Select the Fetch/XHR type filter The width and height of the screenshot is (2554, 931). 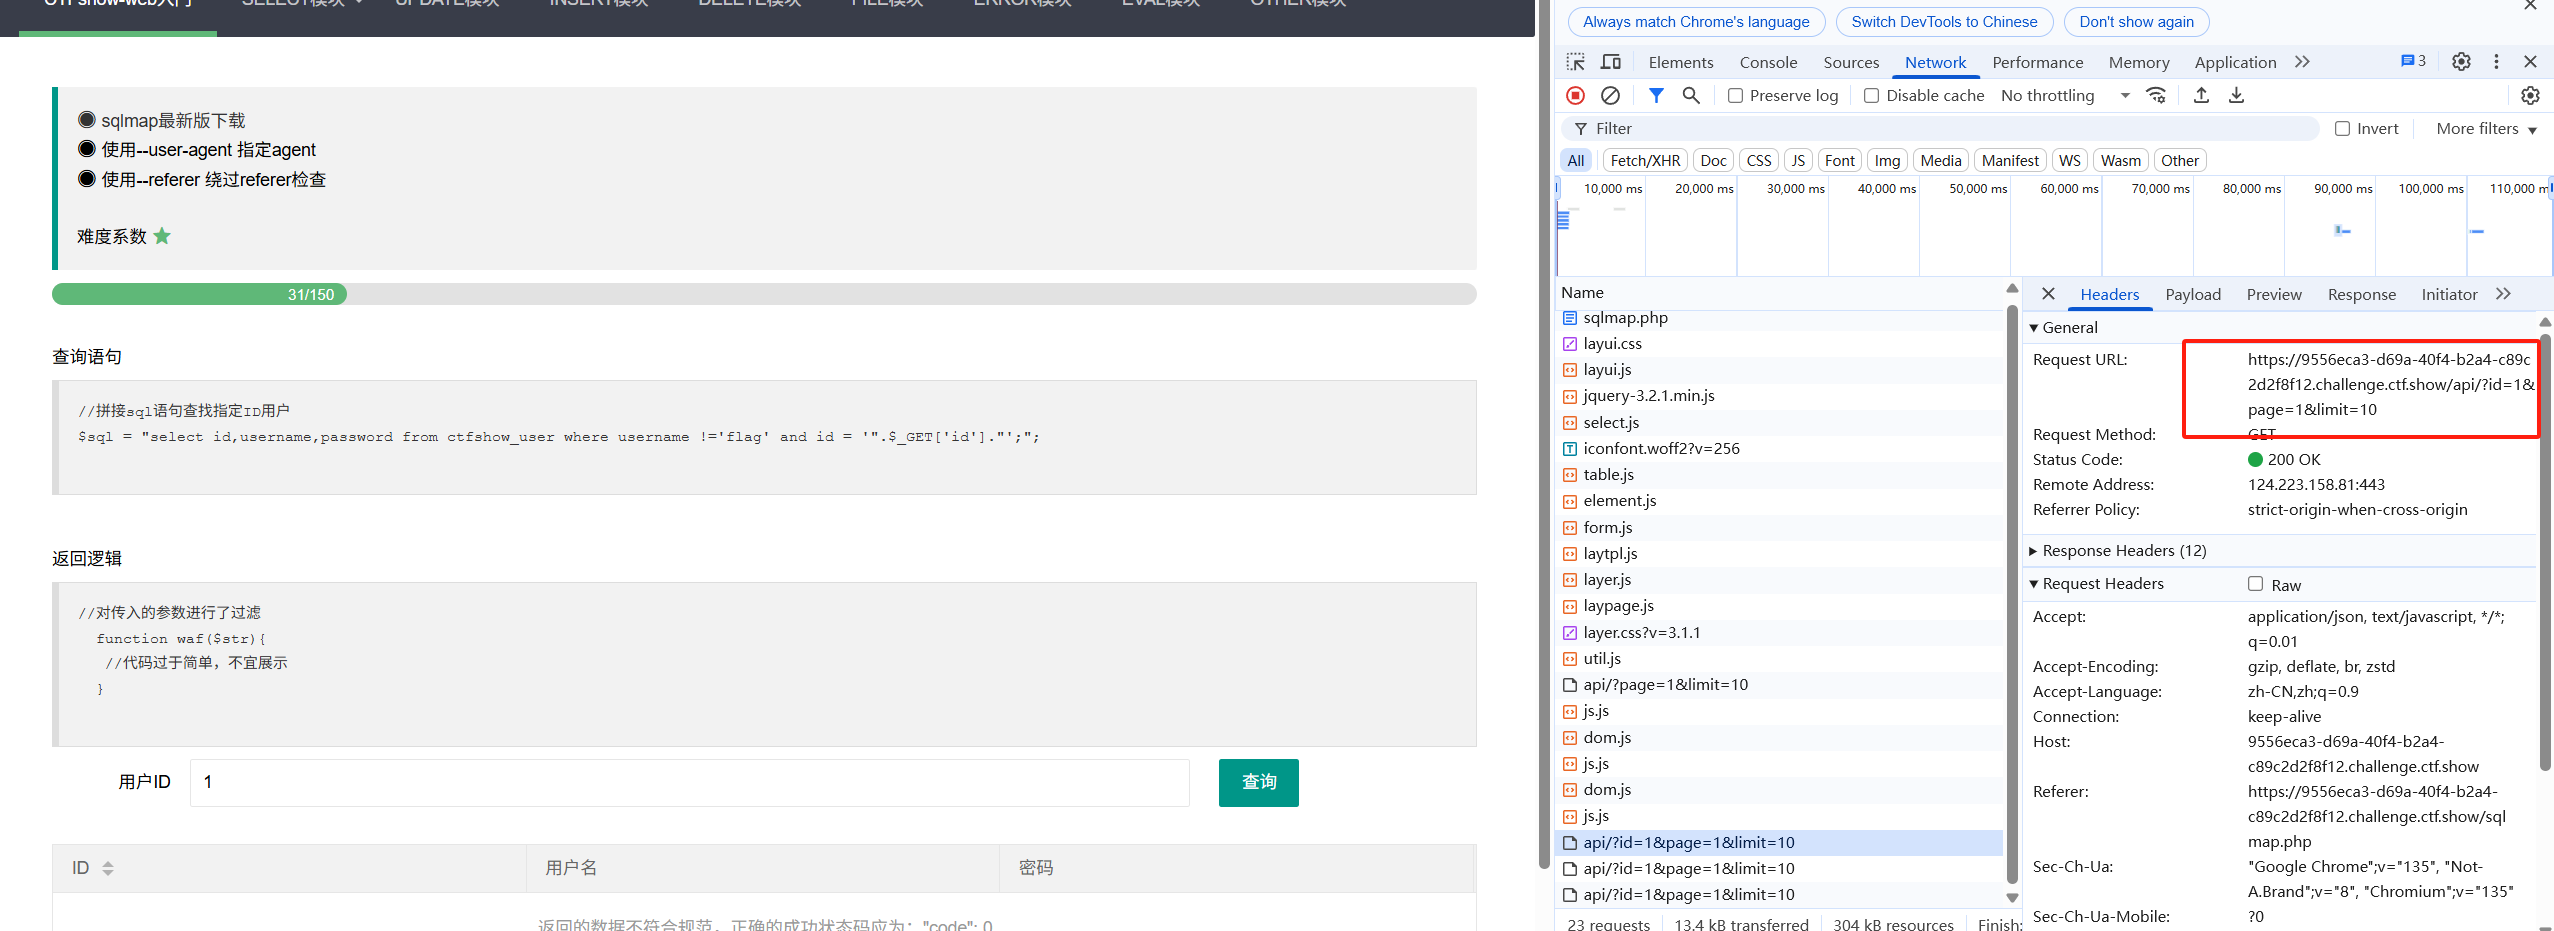click(1645, 160)
